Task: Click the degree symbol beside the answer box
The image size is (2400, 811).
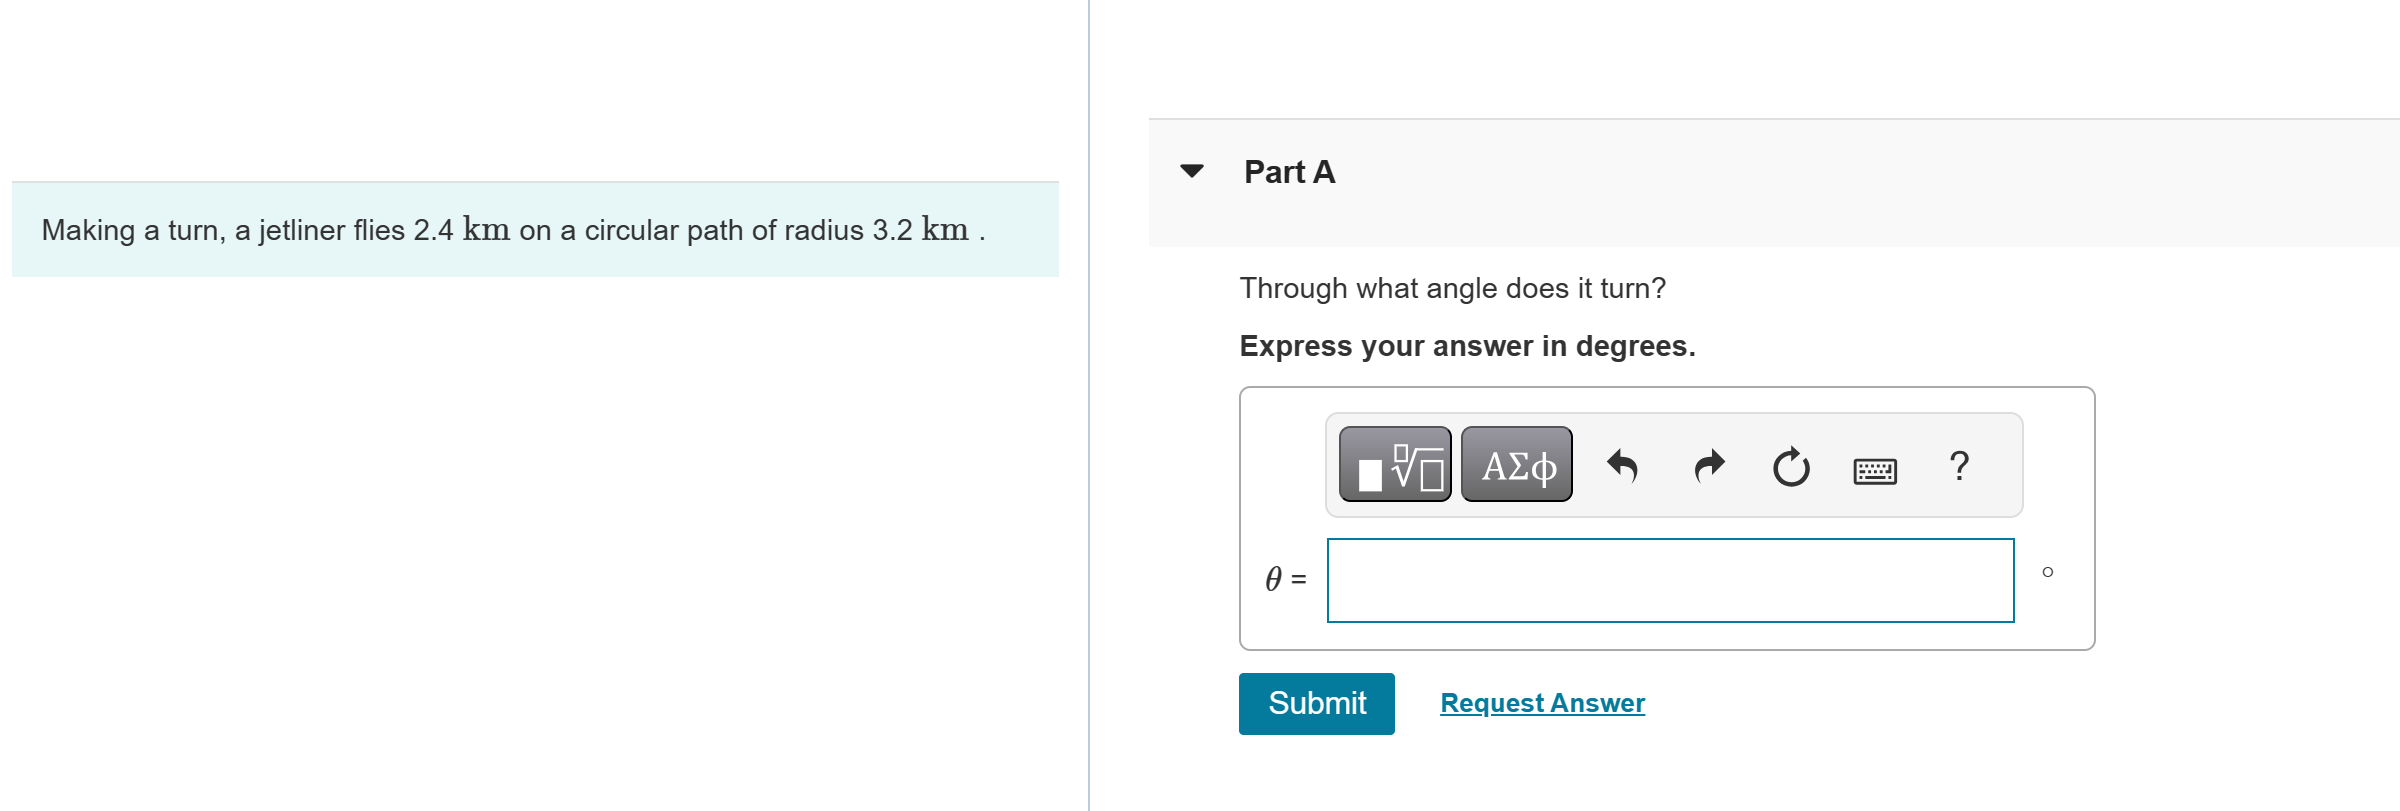Action: pos(2046,572)
